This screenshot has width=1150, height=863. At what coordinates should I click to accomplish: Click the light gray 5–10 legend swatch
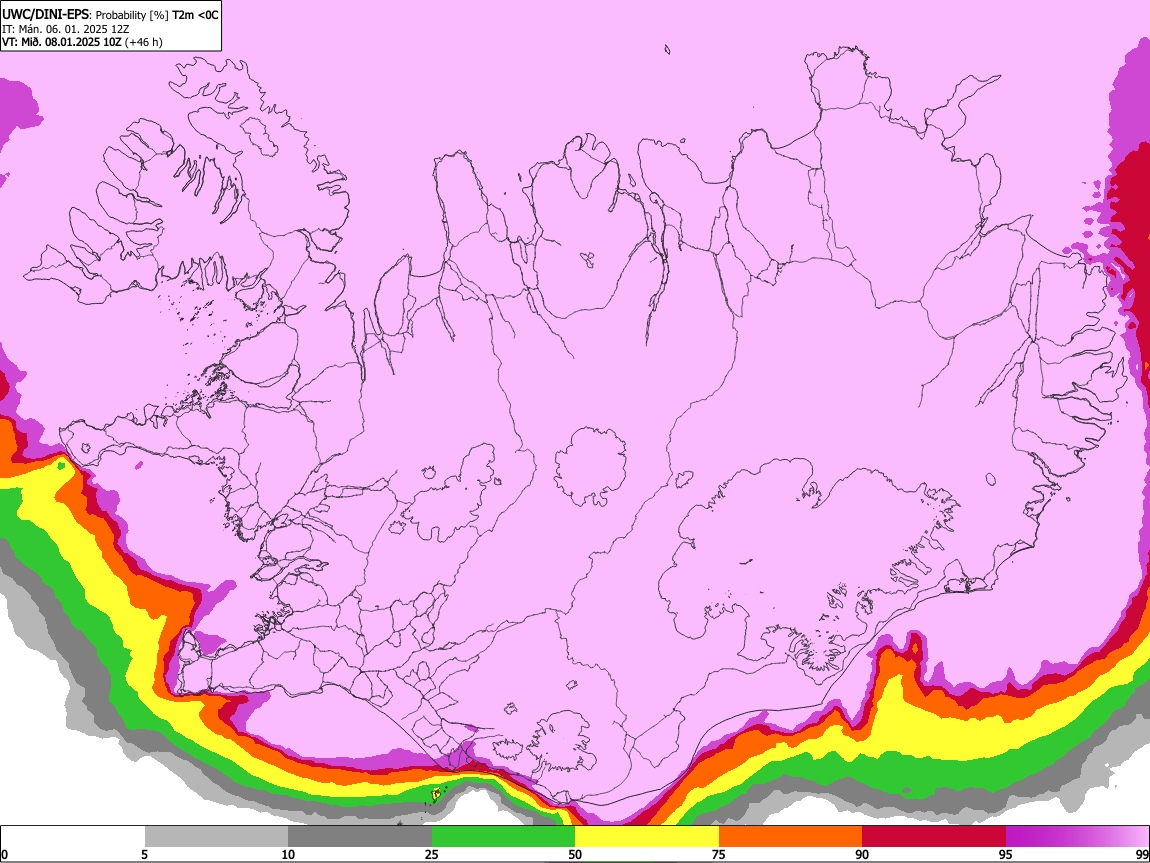click(x=216, y=837)
